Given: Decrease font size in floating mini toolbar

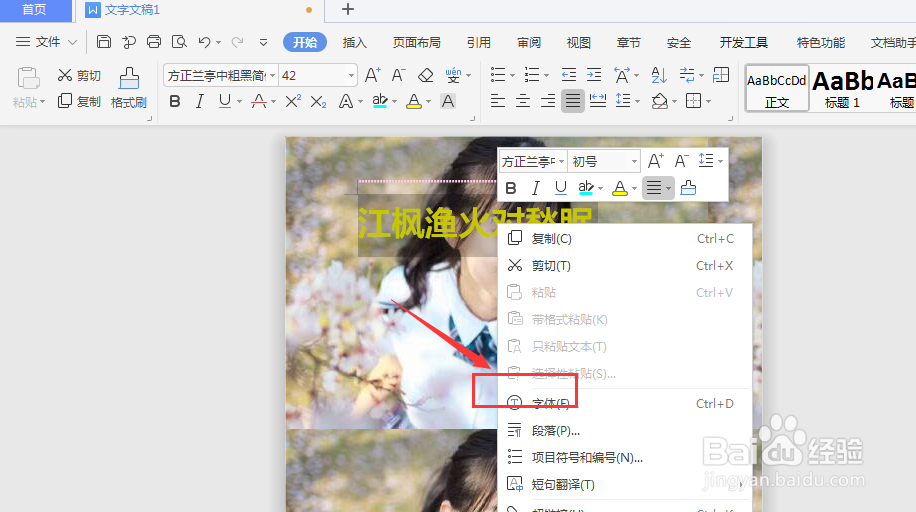Looking at the screenshot, I should [681, 161].
